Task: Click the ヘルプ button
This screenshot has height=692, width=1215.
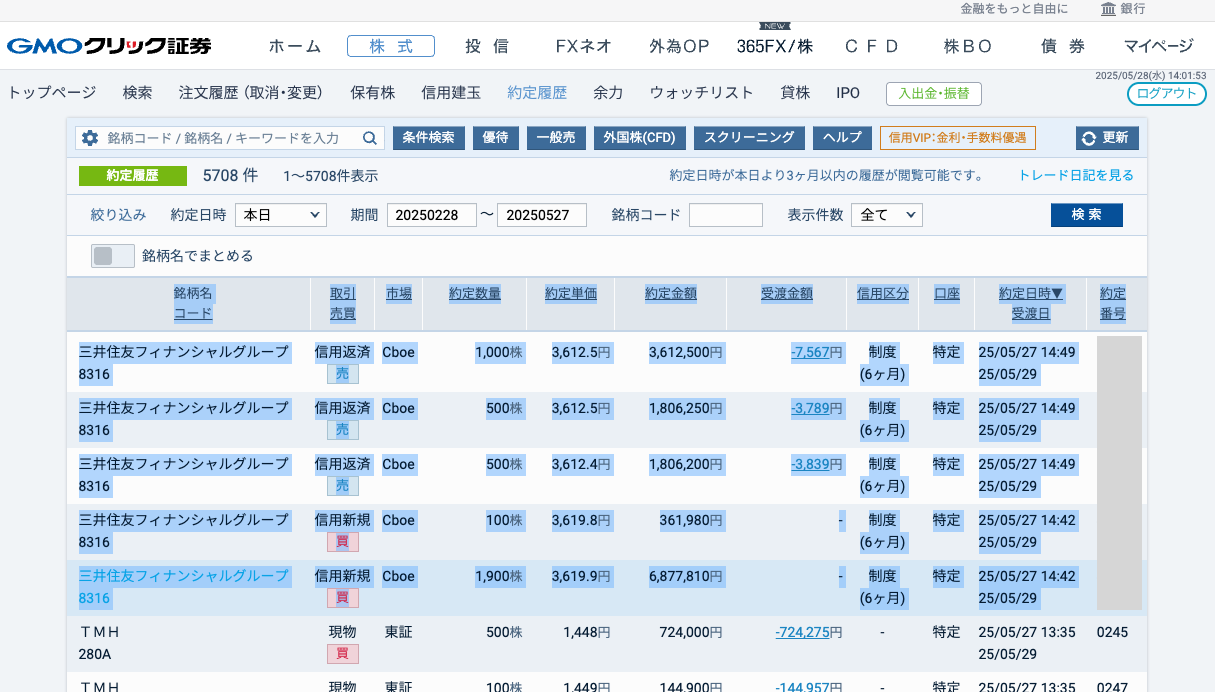Action: (x=843, y=138)
